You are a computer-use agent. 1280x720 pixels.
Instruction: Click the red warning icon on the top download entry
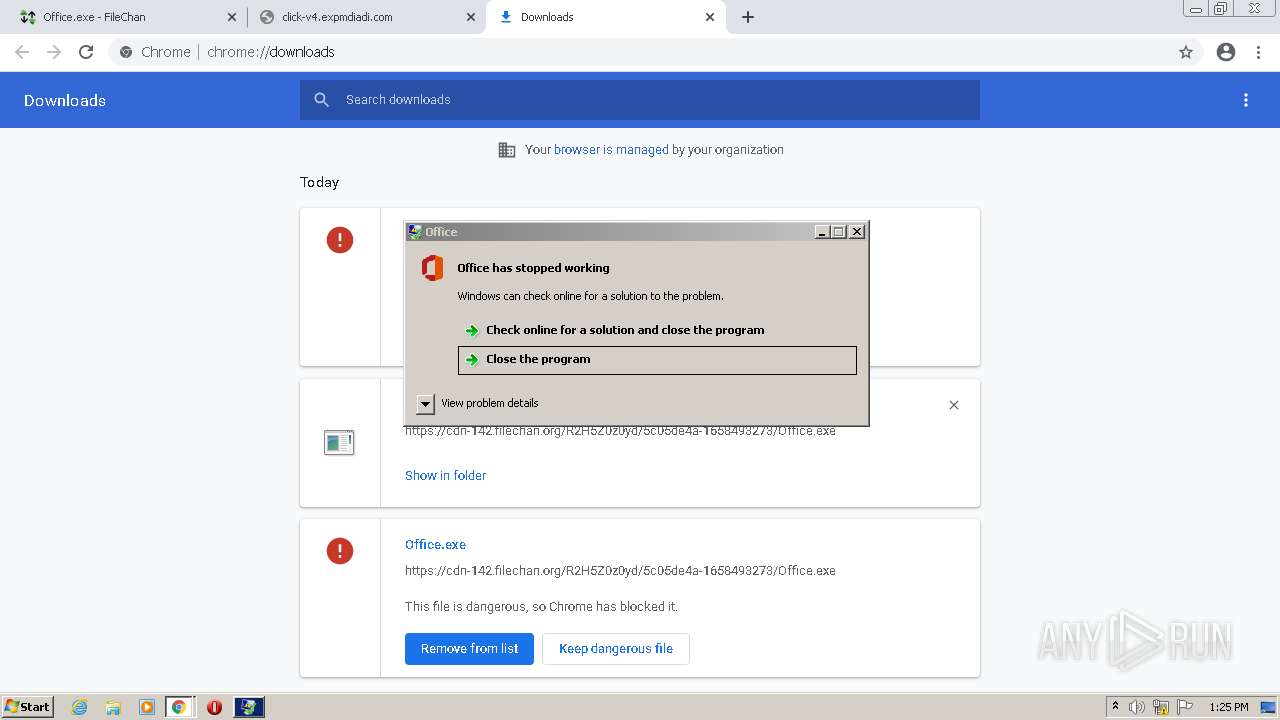[340, 240]
